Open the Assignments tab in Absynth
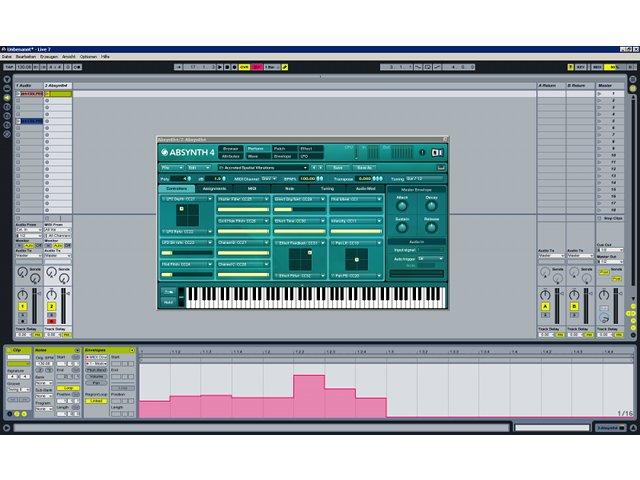The width and height of the screenshot is (640, 480). 214,189
